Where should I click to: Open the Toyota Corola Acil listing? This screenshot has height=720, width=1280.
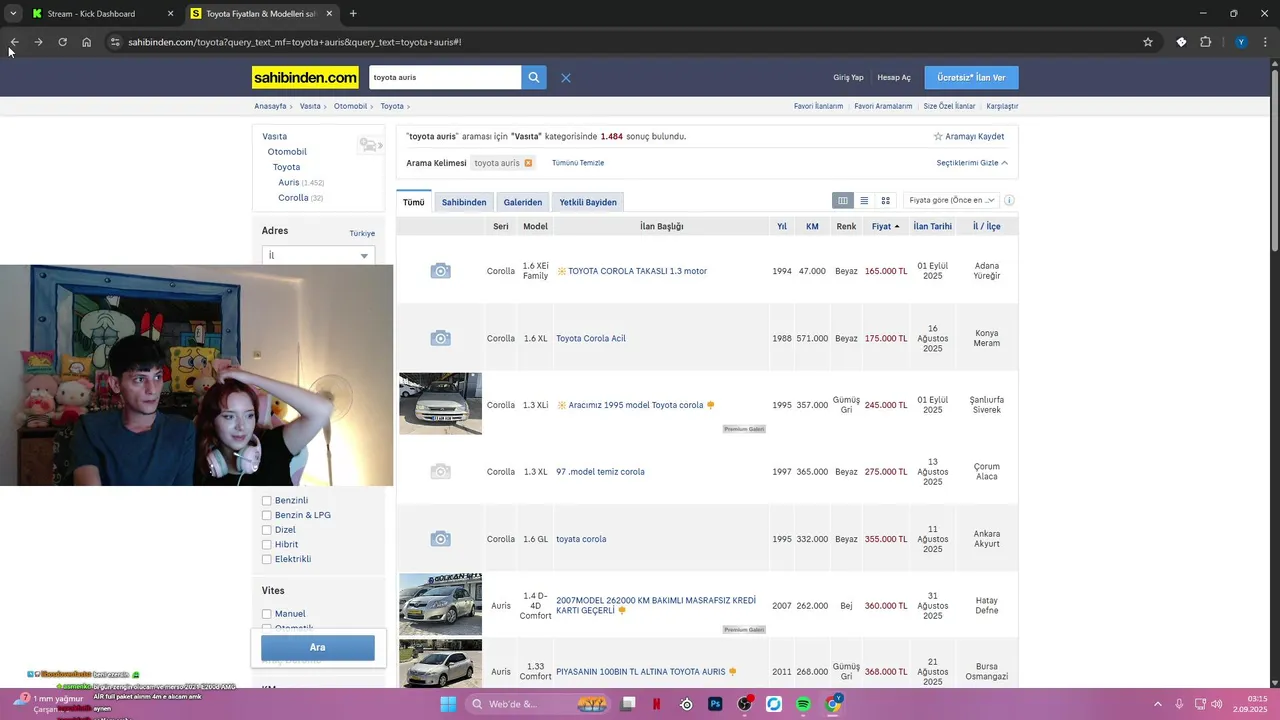591,338
